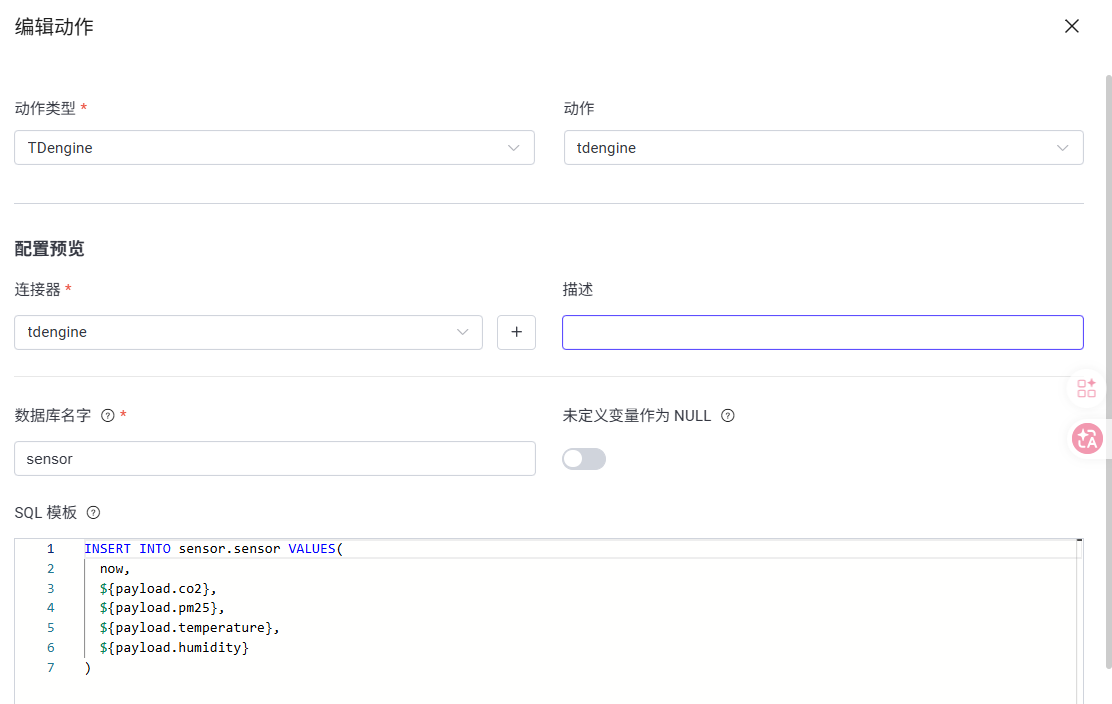Open the floating apps grid widget
The image size is (1112, 704).
tap(1086, 388)
